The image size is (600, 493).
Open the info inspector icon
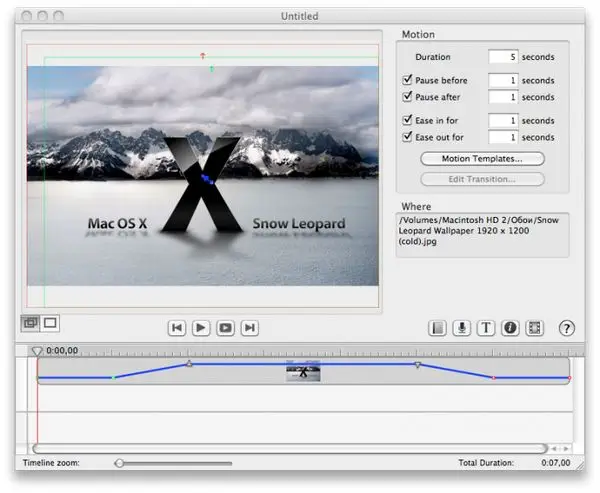[510, 328]
